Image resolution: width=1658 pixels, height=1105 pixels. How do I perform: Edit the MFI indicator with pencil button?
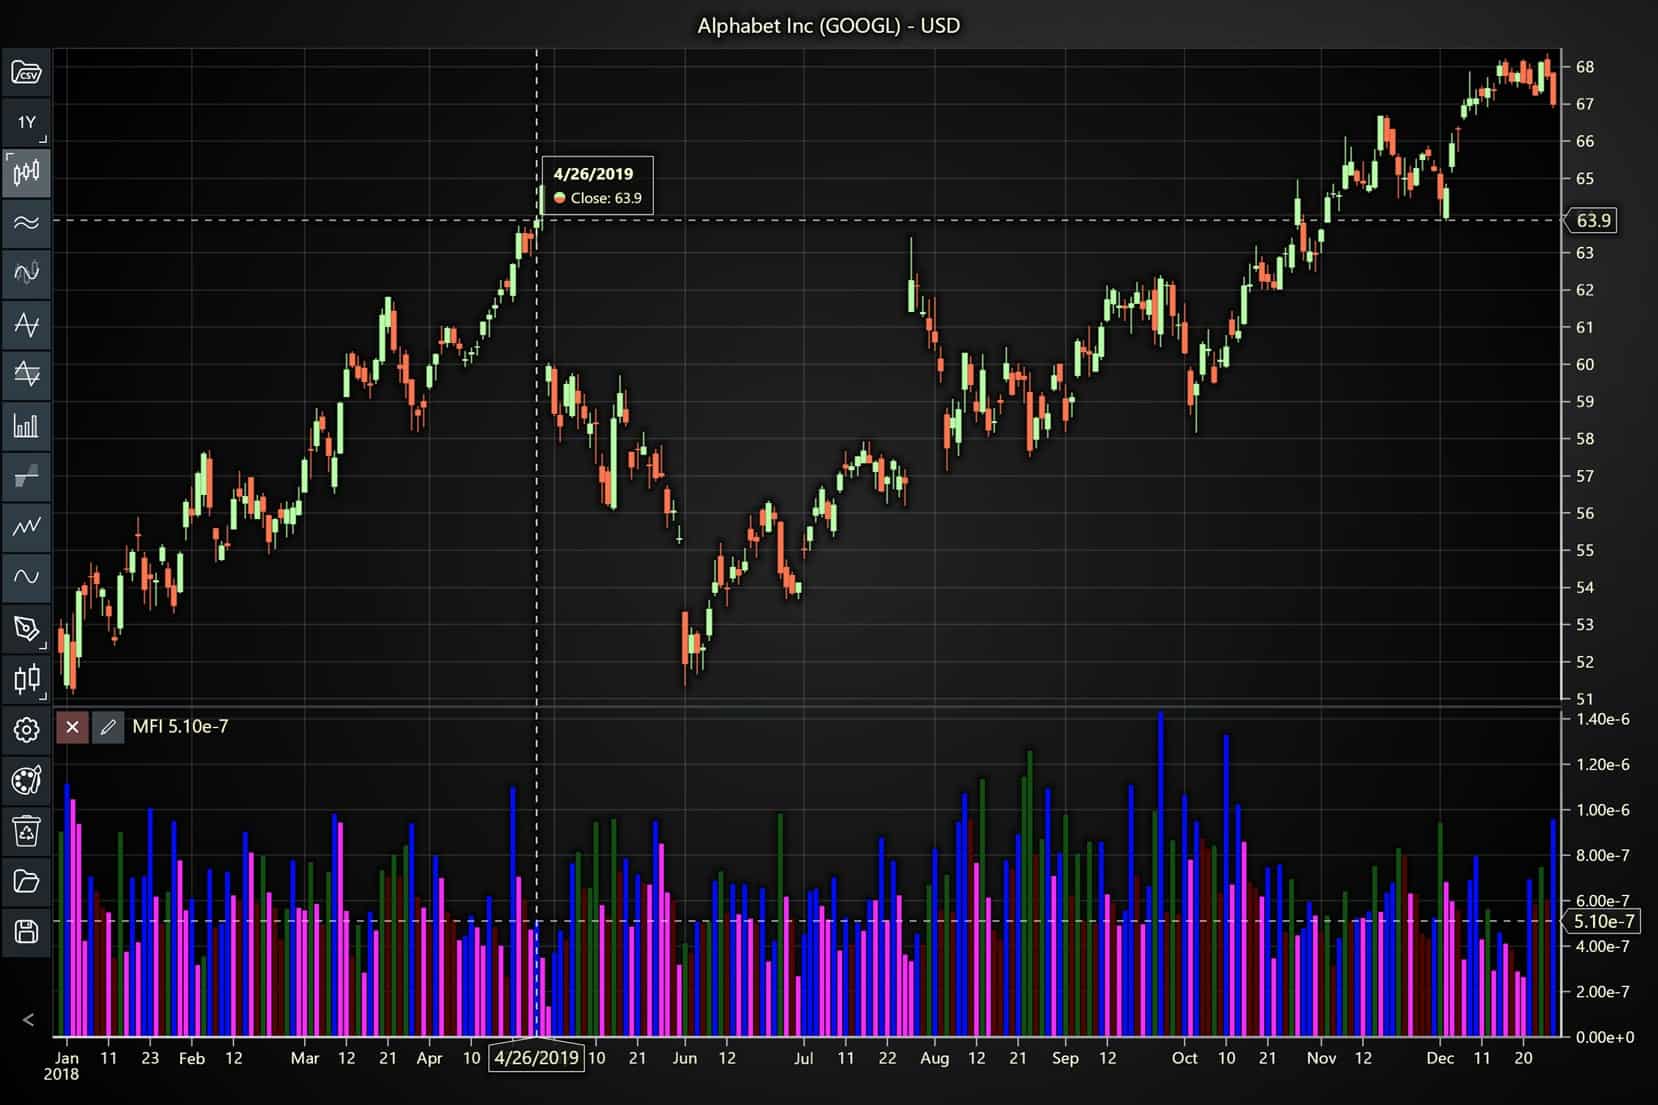click(108, 727)
